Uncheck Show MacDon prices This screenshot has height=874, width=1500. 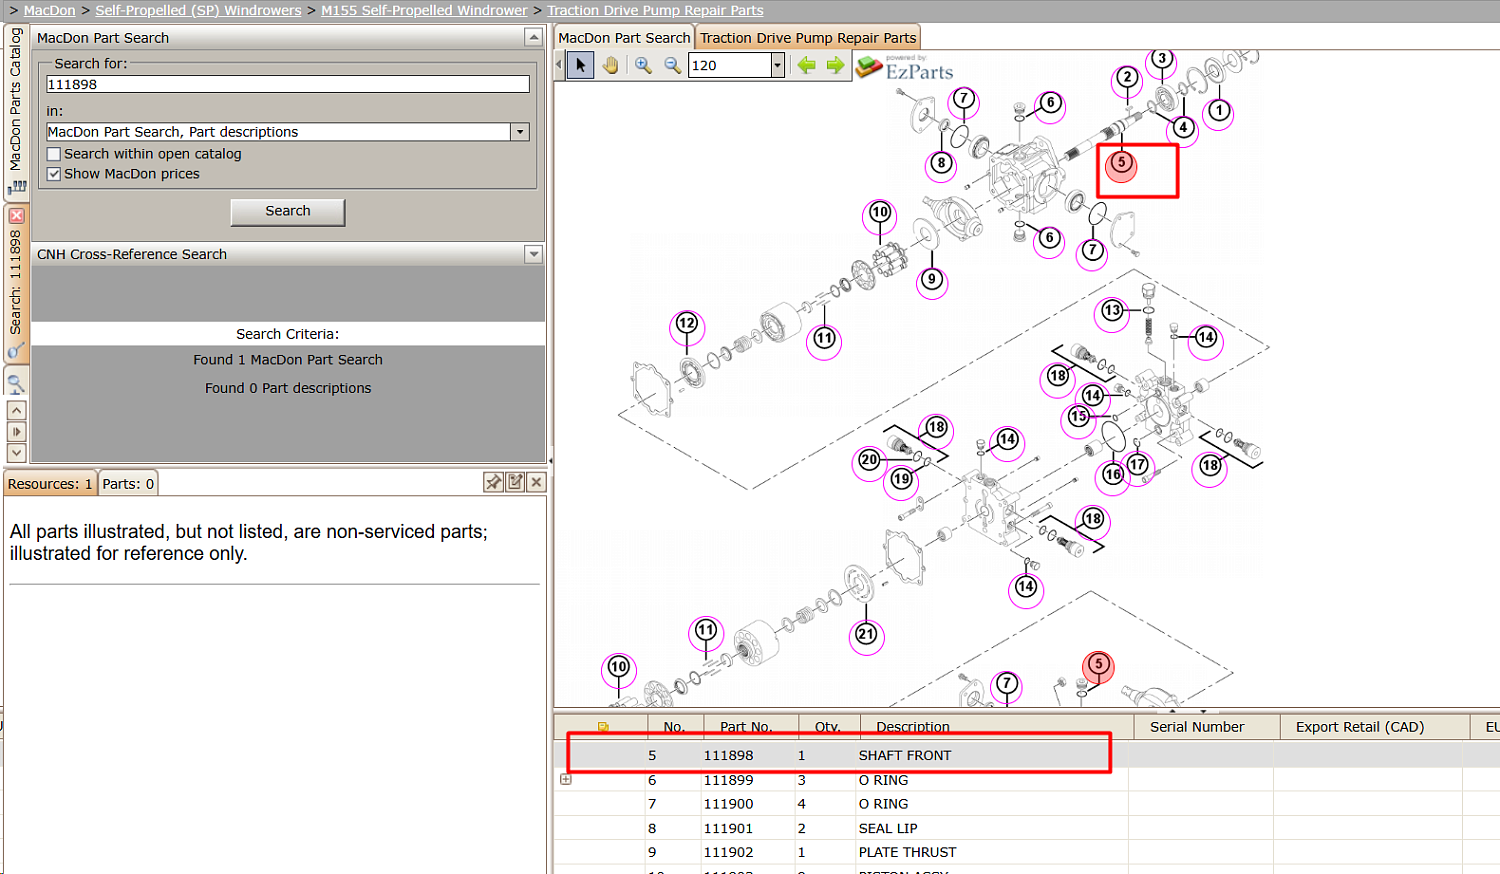54,174
